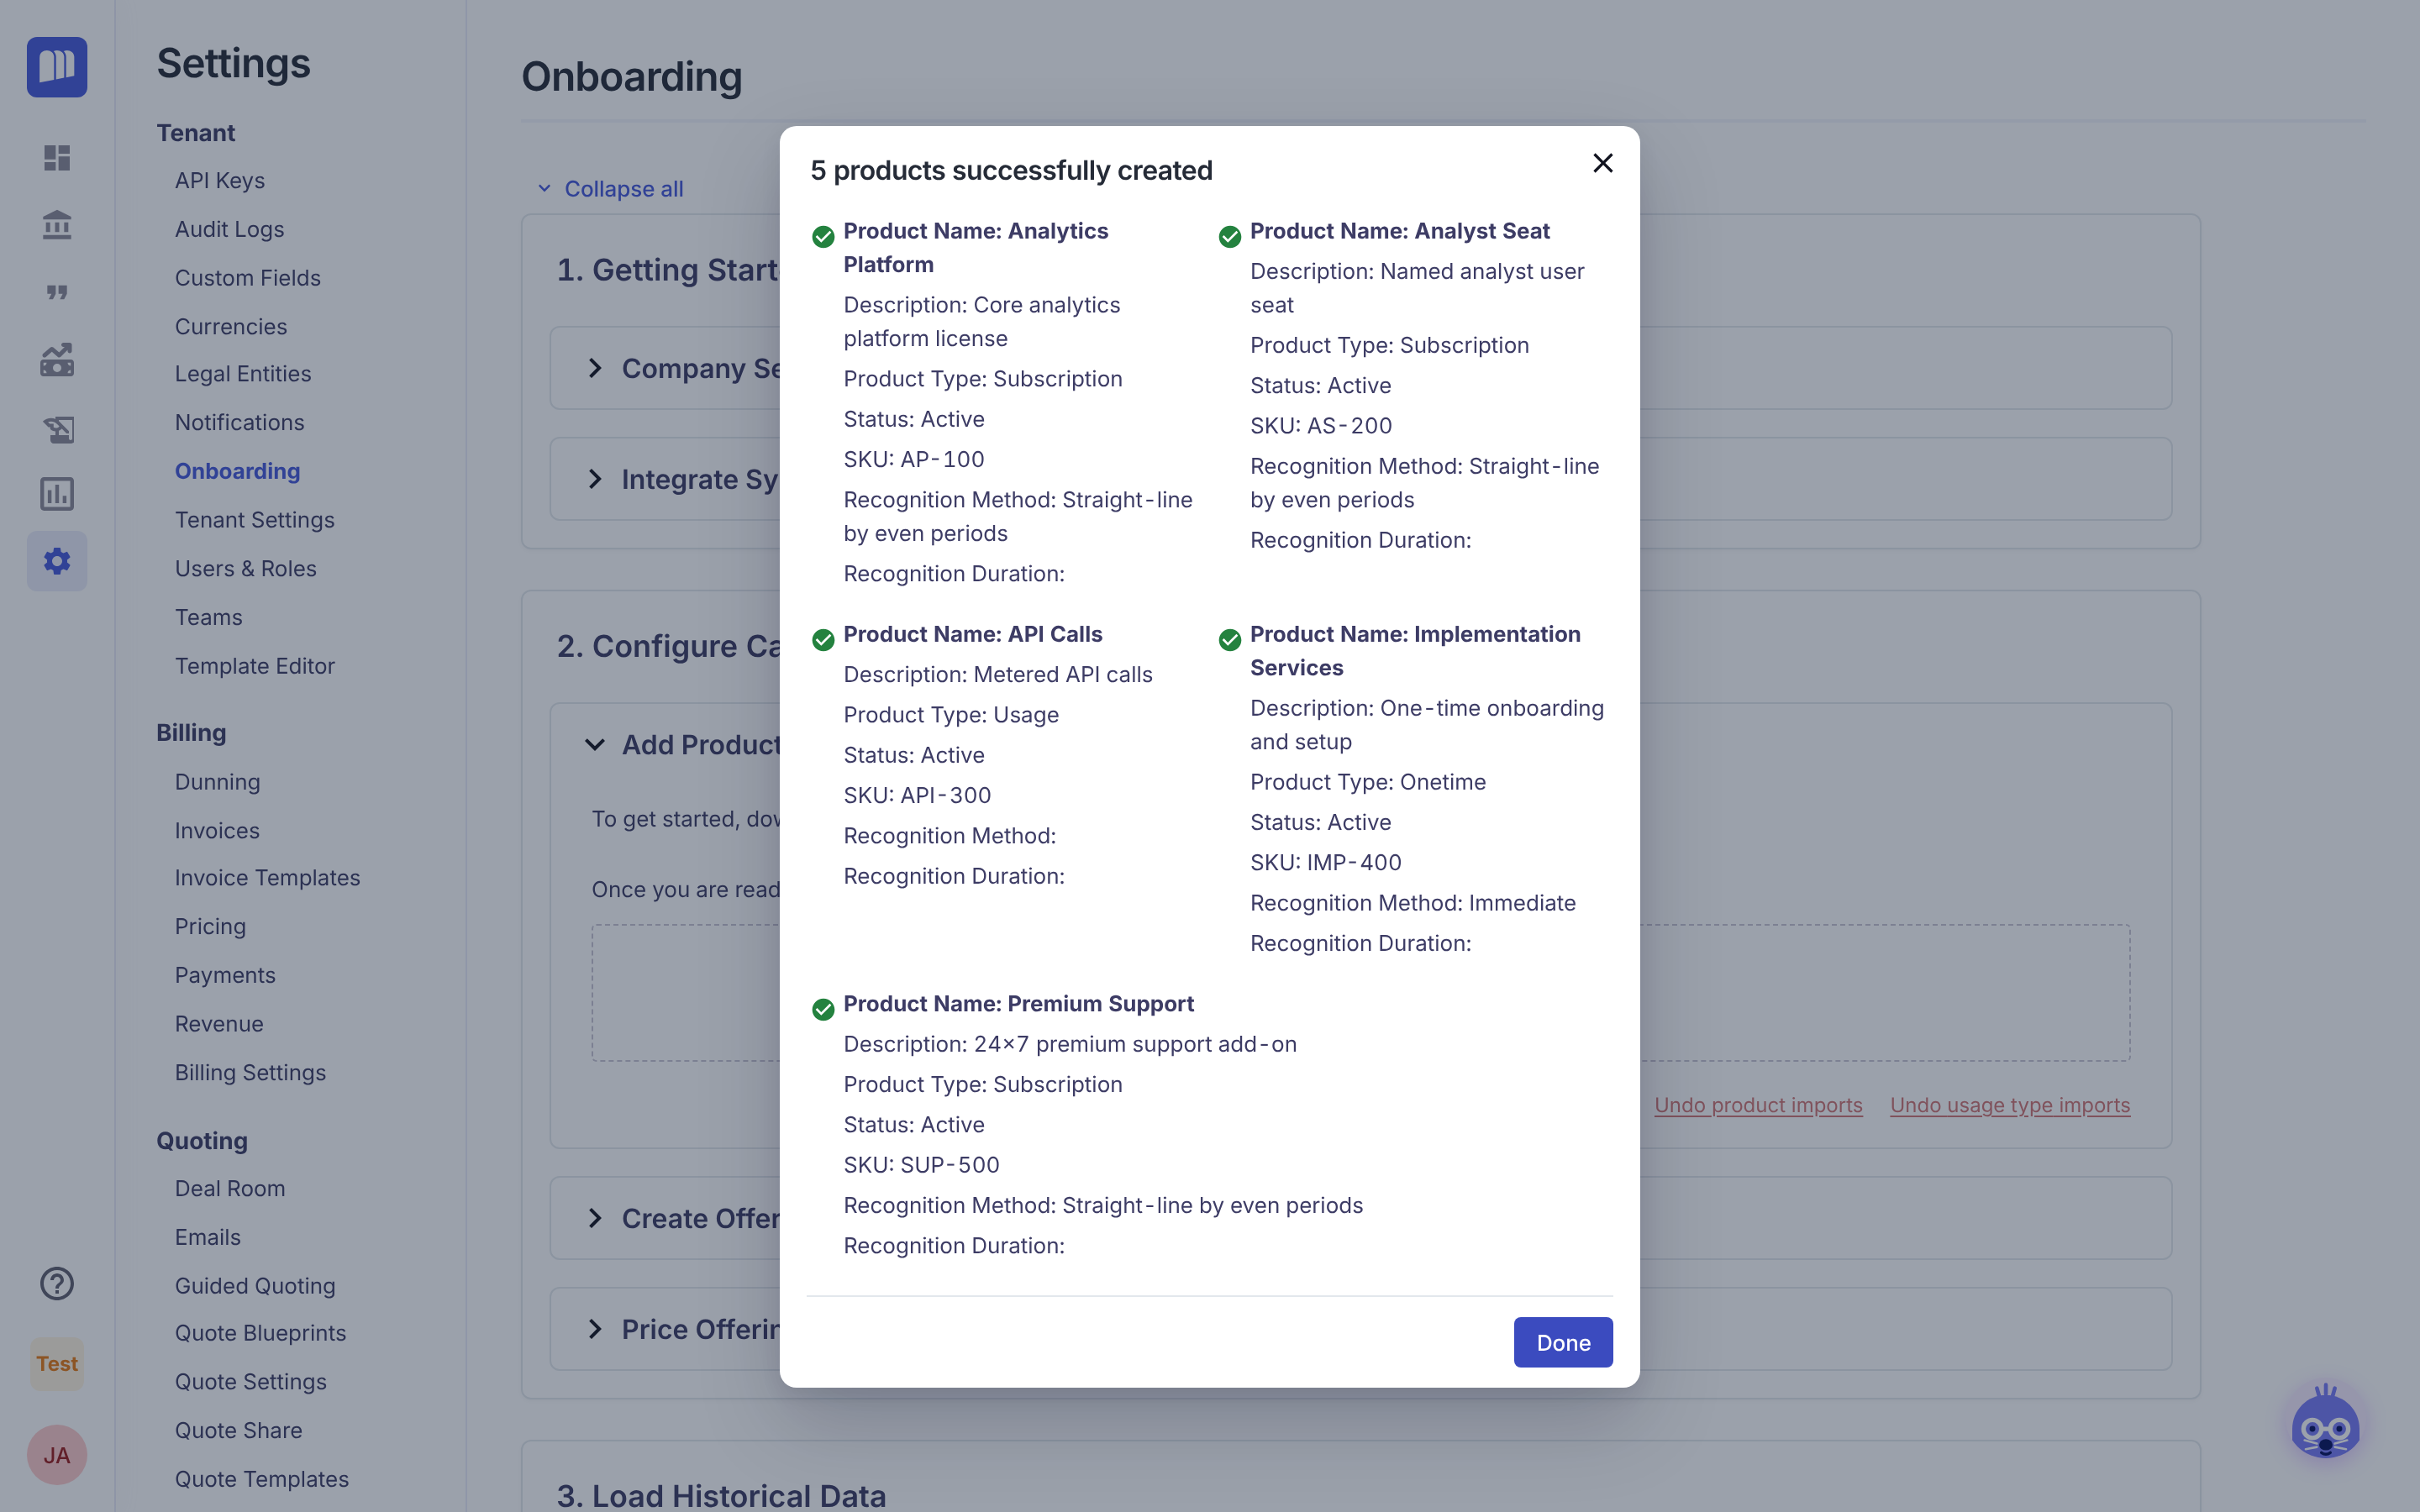Click the Collapse all link

coord(624,188)
